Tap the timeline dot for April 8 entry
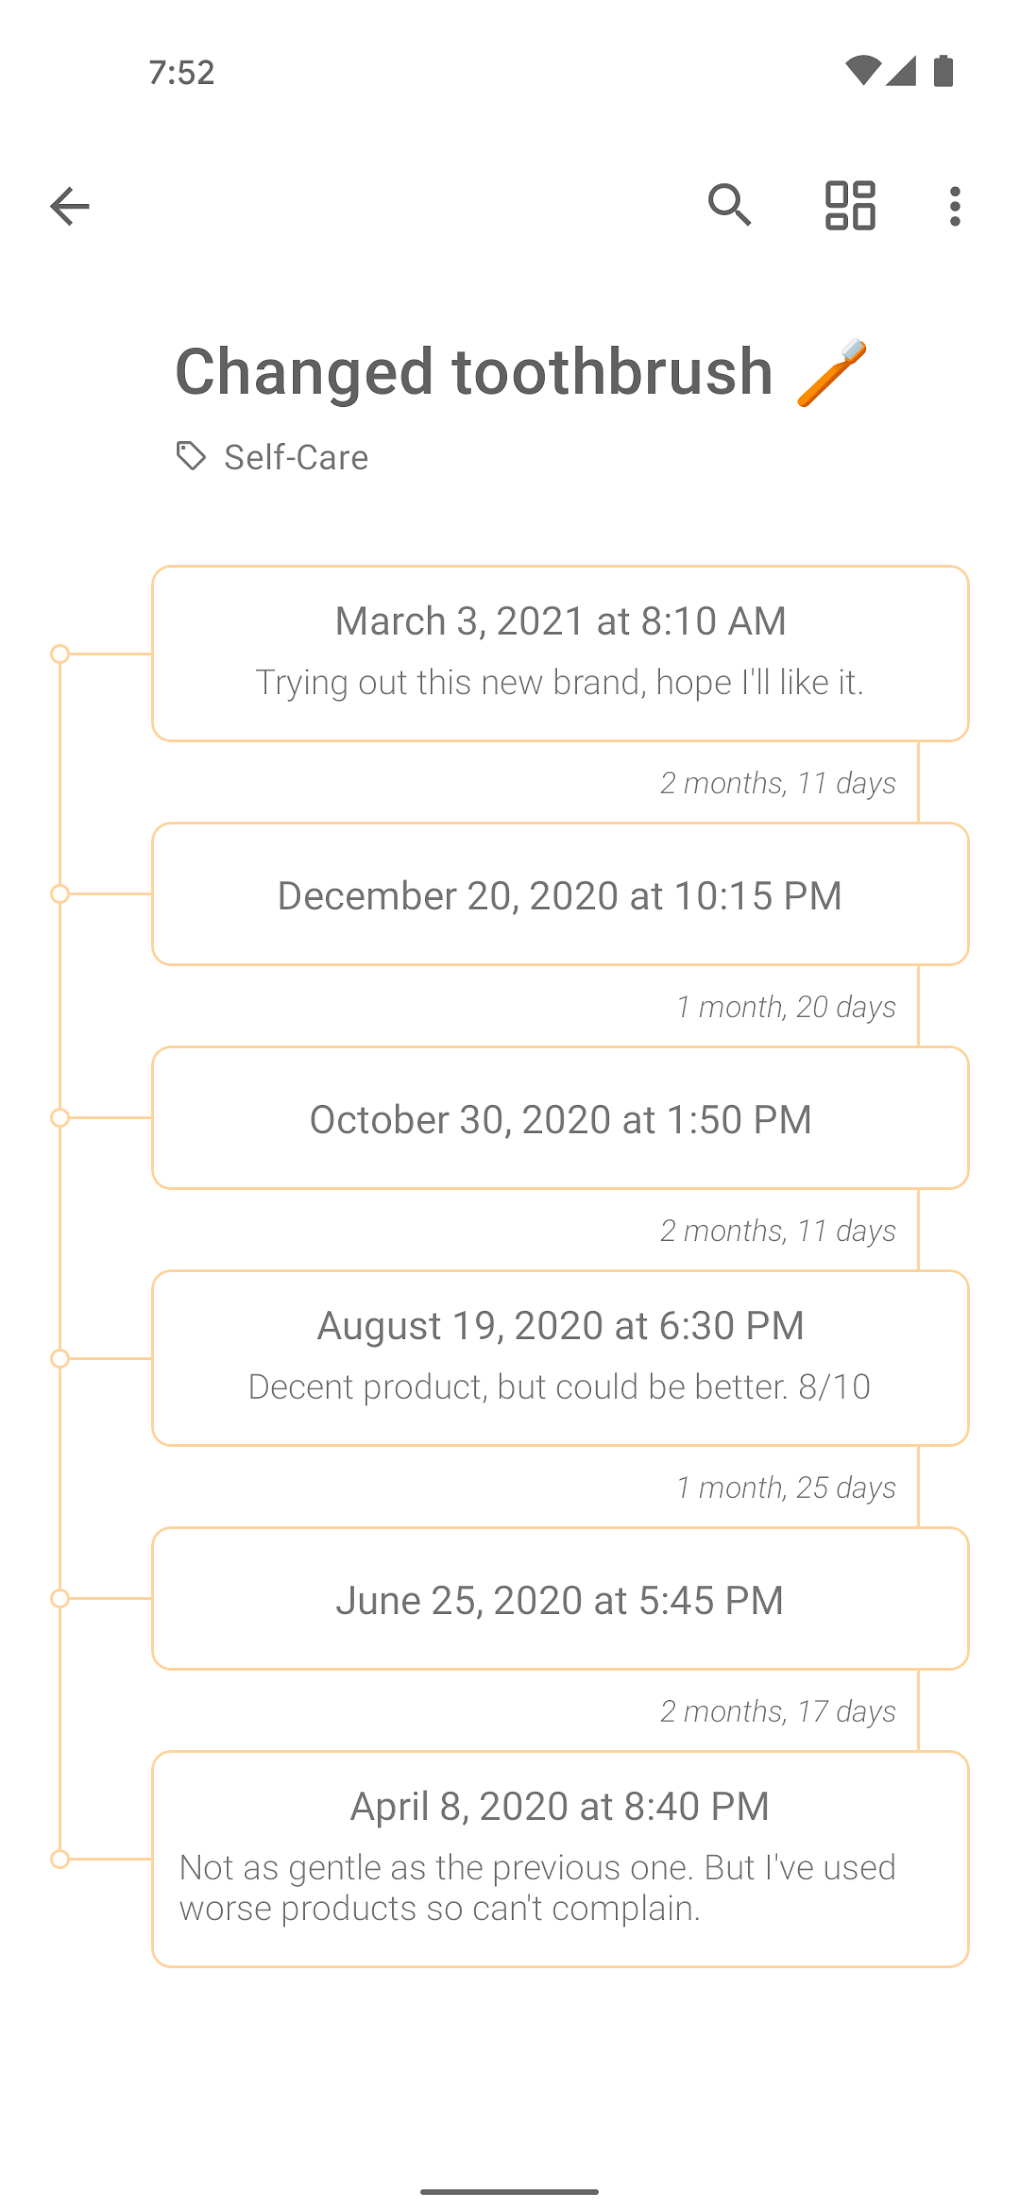 coord(60,1859)
